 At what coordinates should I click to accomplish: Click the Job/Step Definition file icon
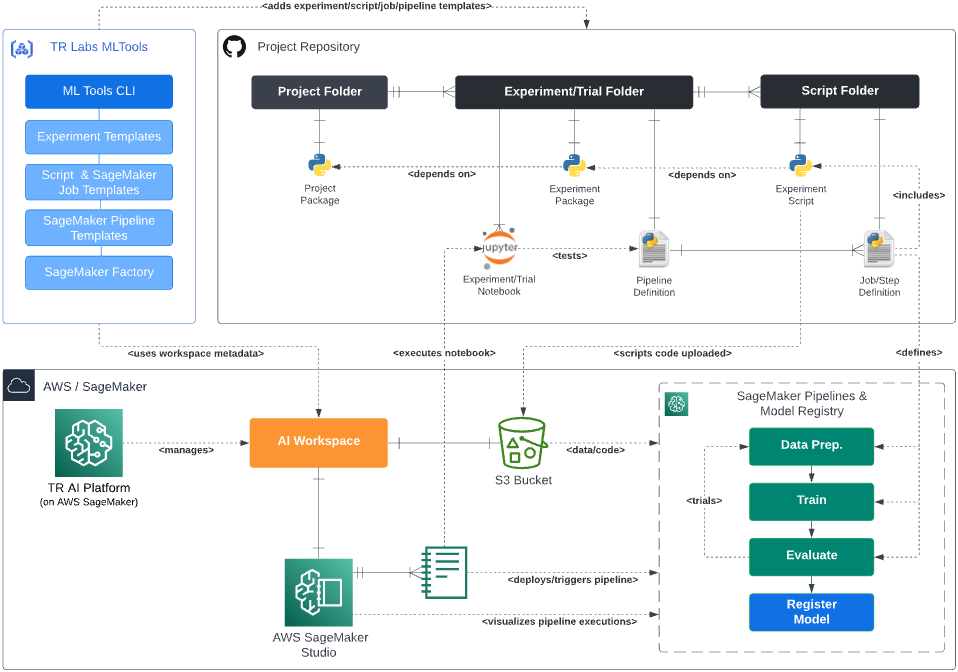[x=879, y=249]
